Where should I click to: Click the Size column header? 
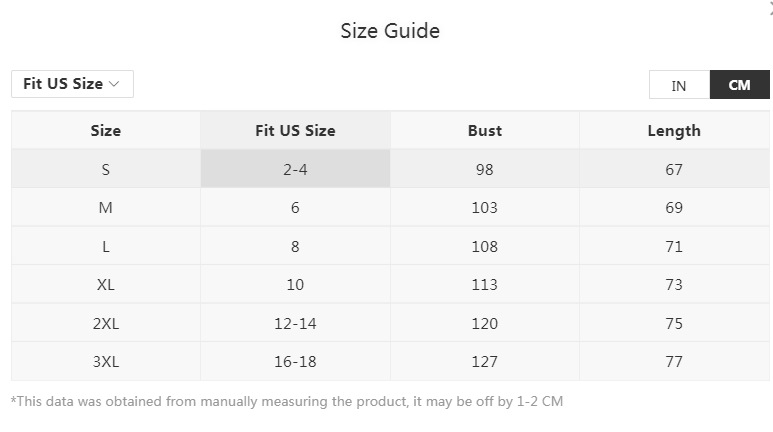(x=105, y=130)
